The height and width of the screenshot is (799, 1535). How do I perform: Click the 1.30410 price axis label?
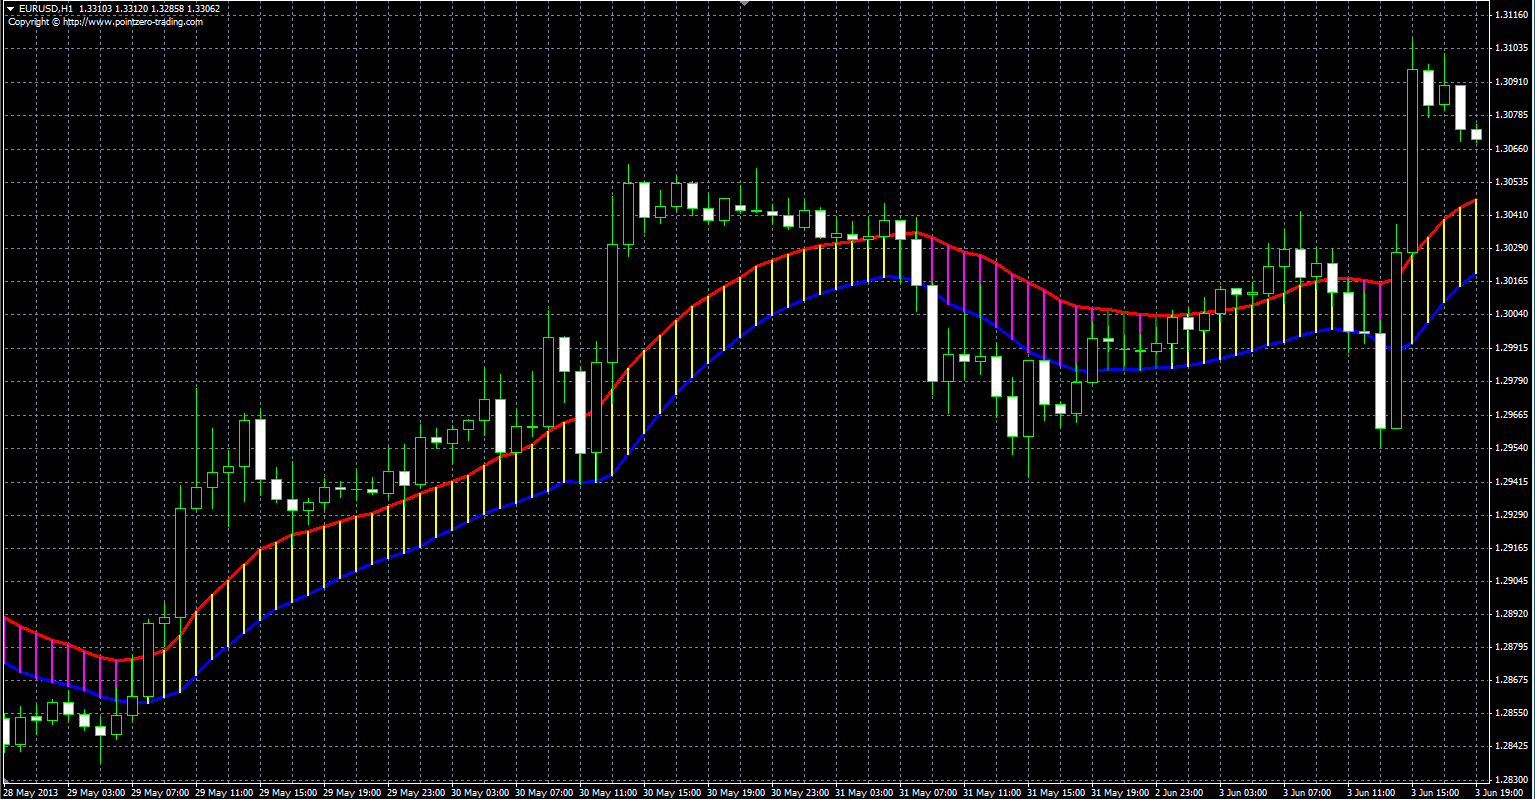(1510, 215)
